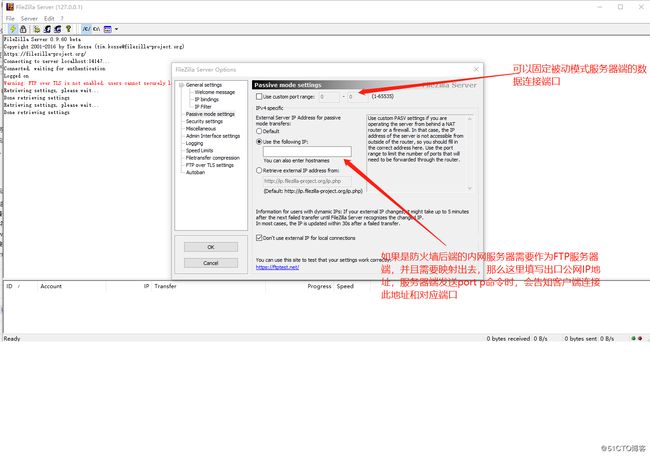Click the green status indicator in status bar
650x456 pixels.
(633, 339)
